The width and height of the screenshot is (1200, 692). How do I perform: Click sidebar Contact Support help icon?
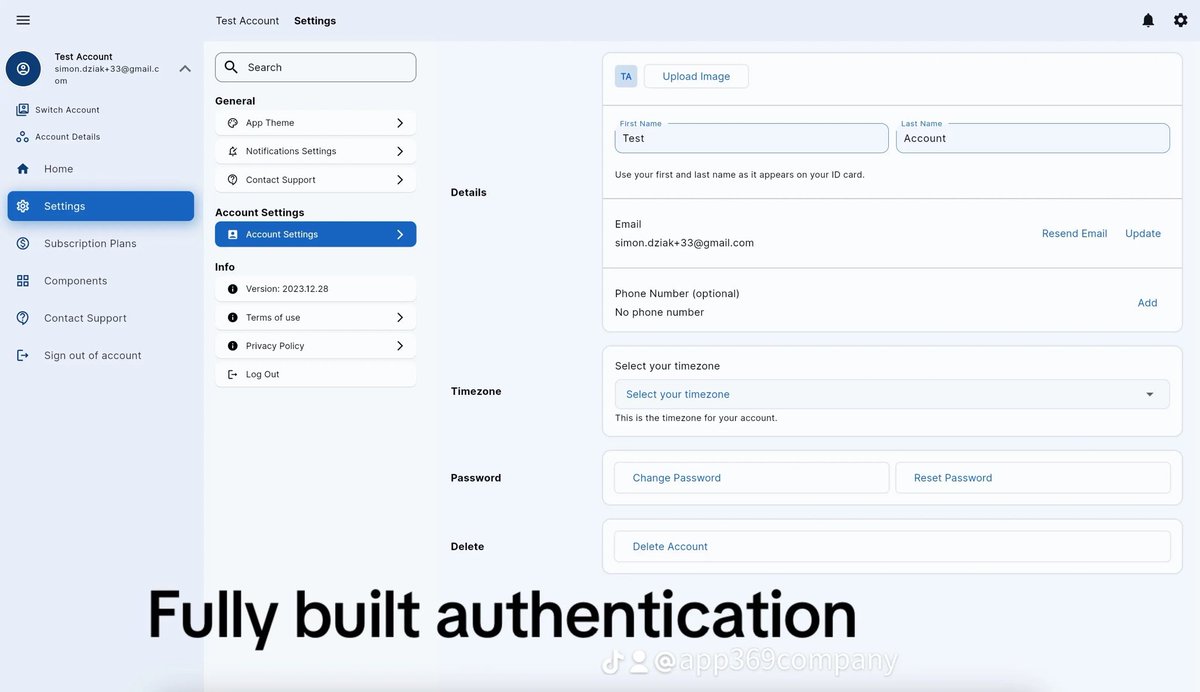click(x=23, y=318)
